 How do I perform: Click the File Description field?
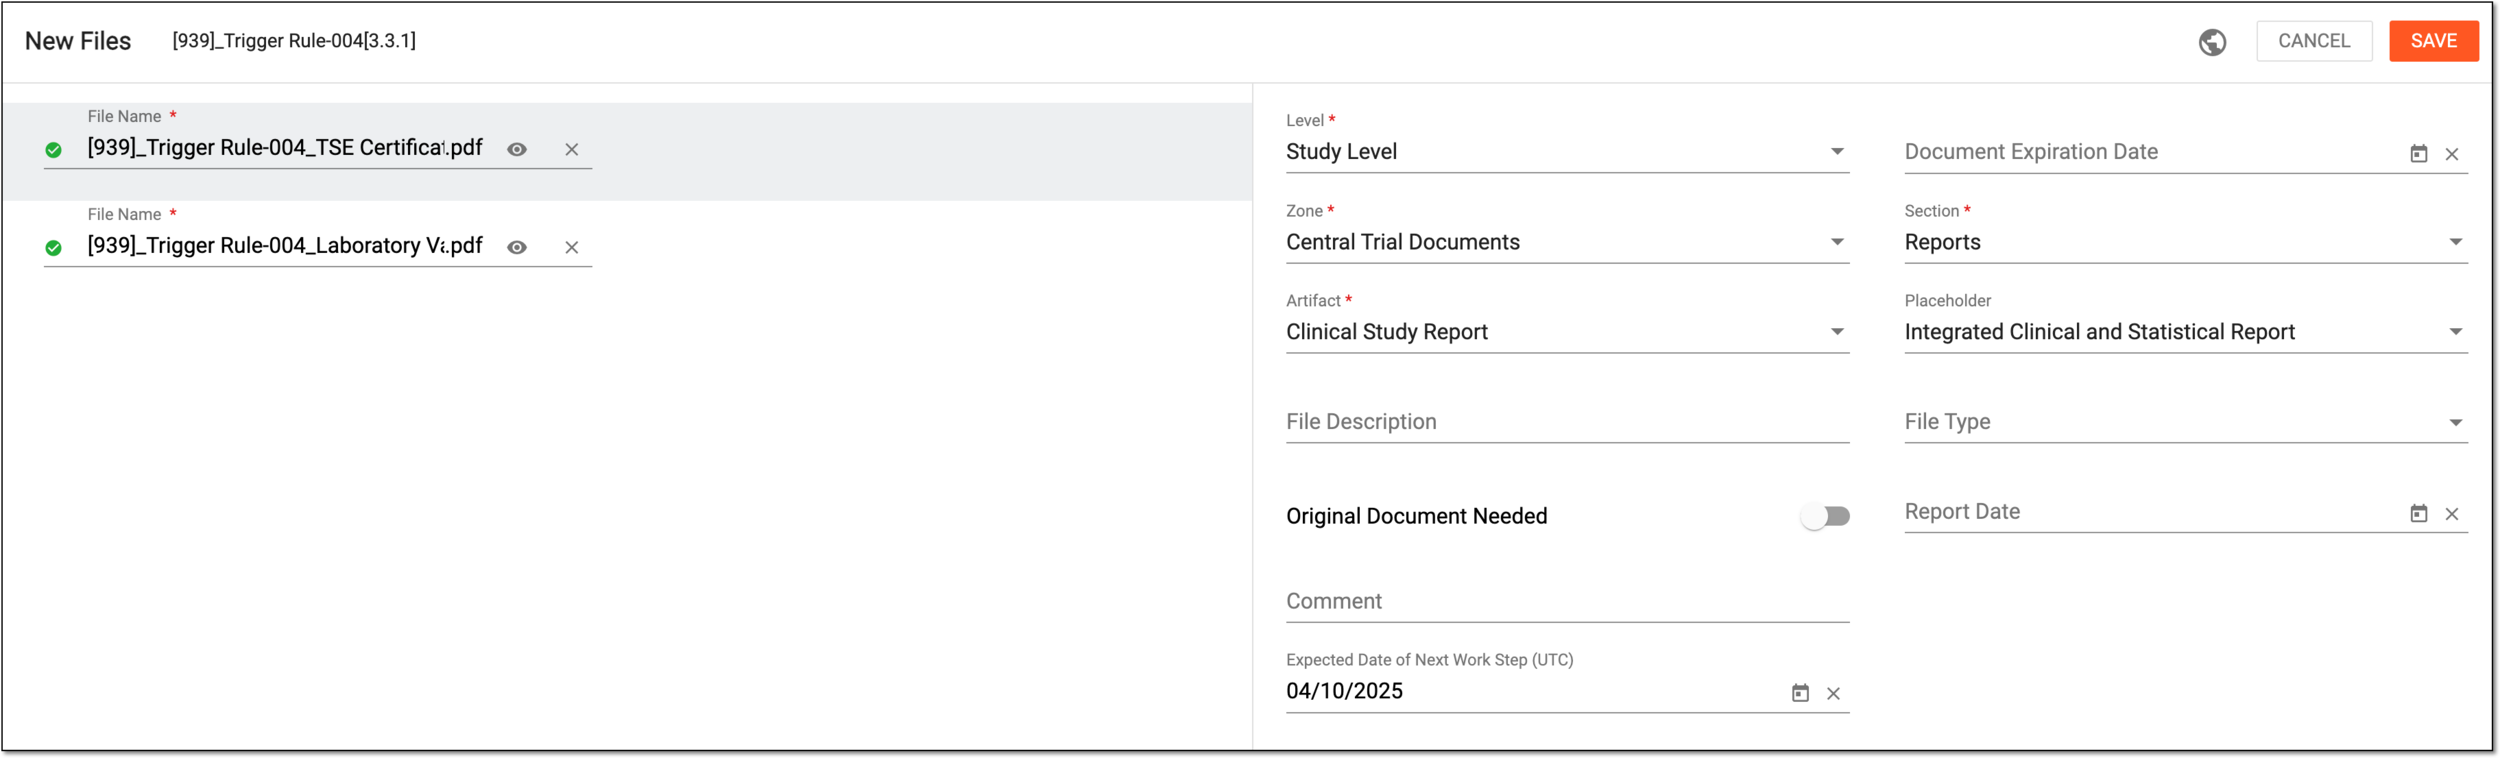tap(1567, 422)
